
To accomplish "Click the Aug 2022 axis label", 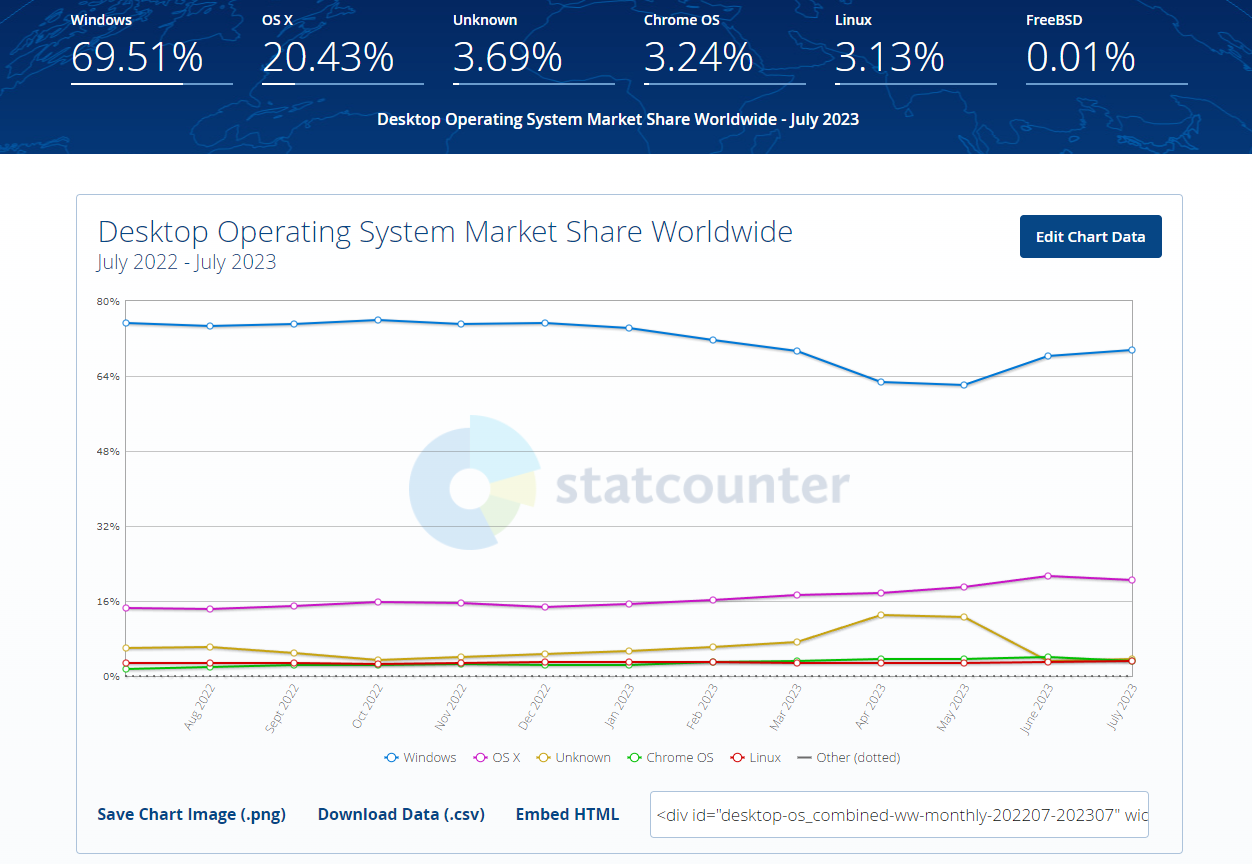I will 200,706.
